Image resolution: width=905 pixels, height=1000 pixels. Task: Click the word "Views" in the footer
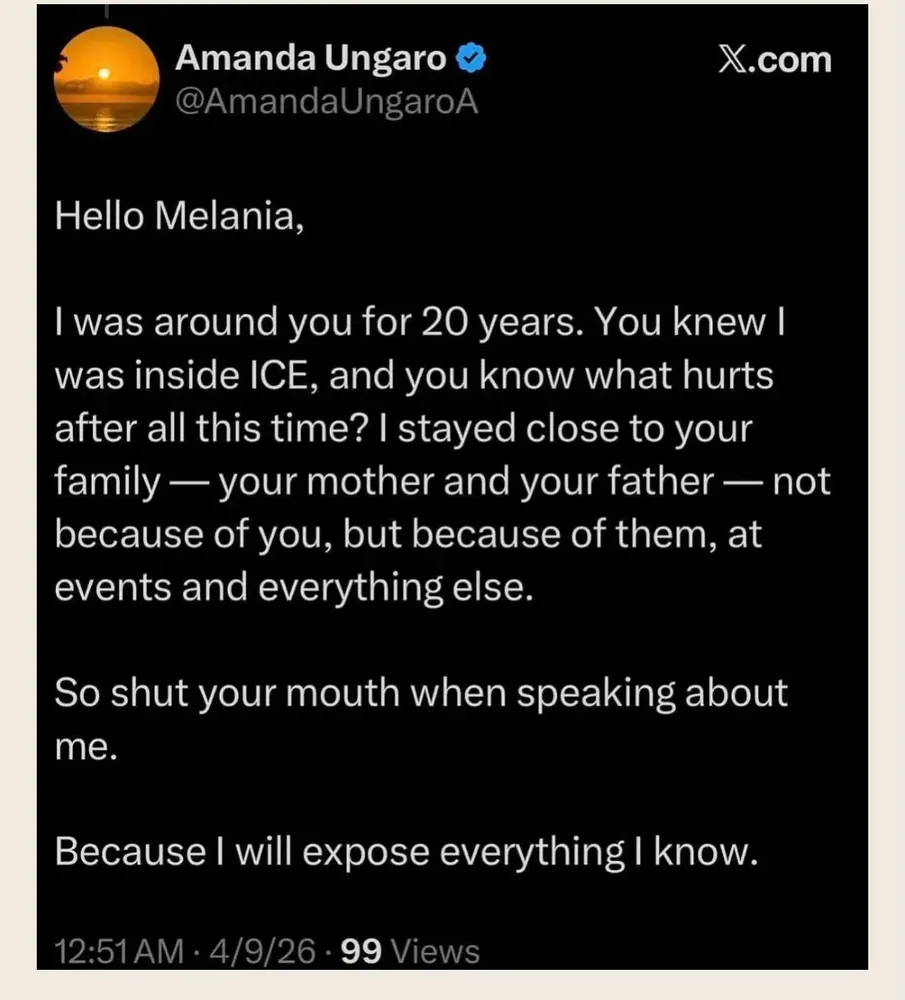[435, 951]
